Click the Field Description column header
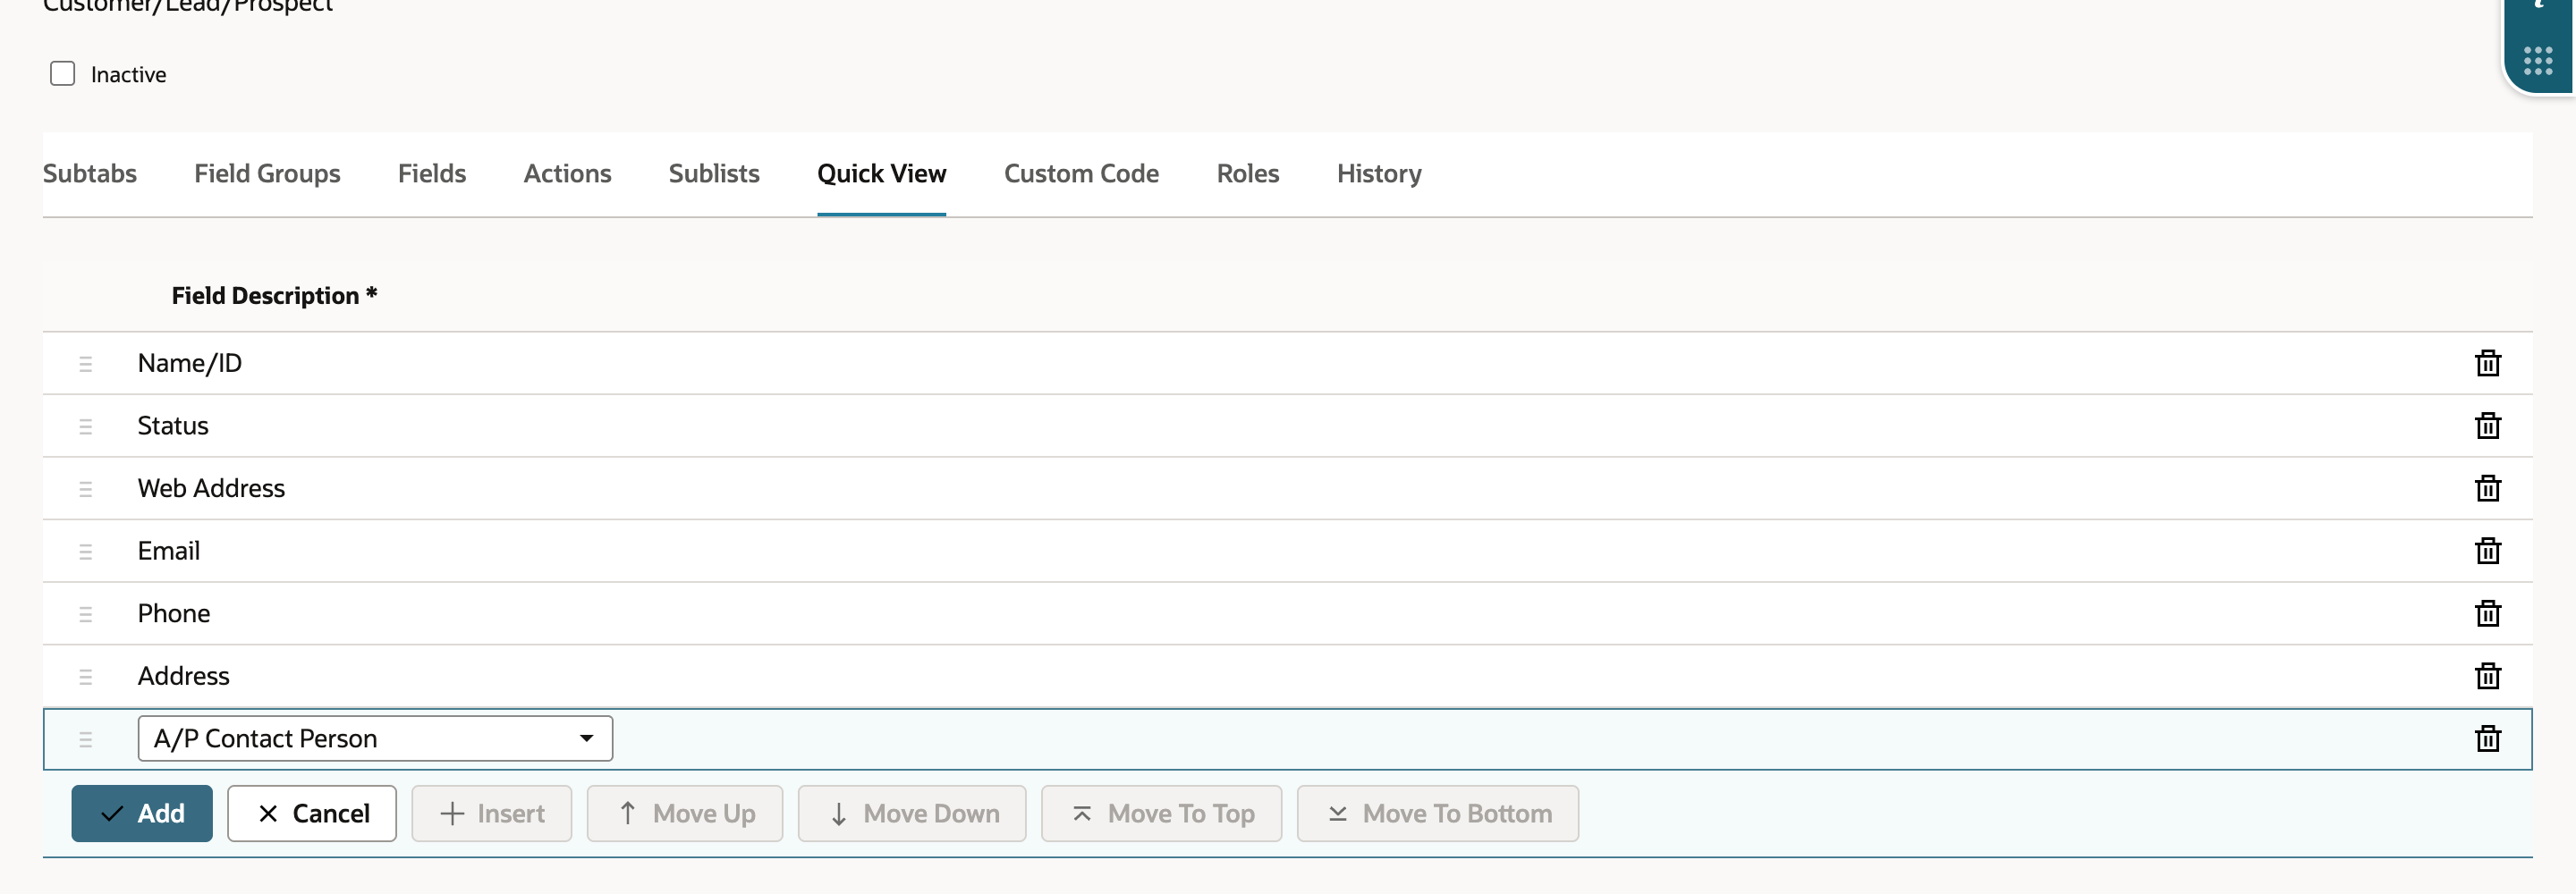This screenshot has height=894, width=2576. [x=274, y=296]
